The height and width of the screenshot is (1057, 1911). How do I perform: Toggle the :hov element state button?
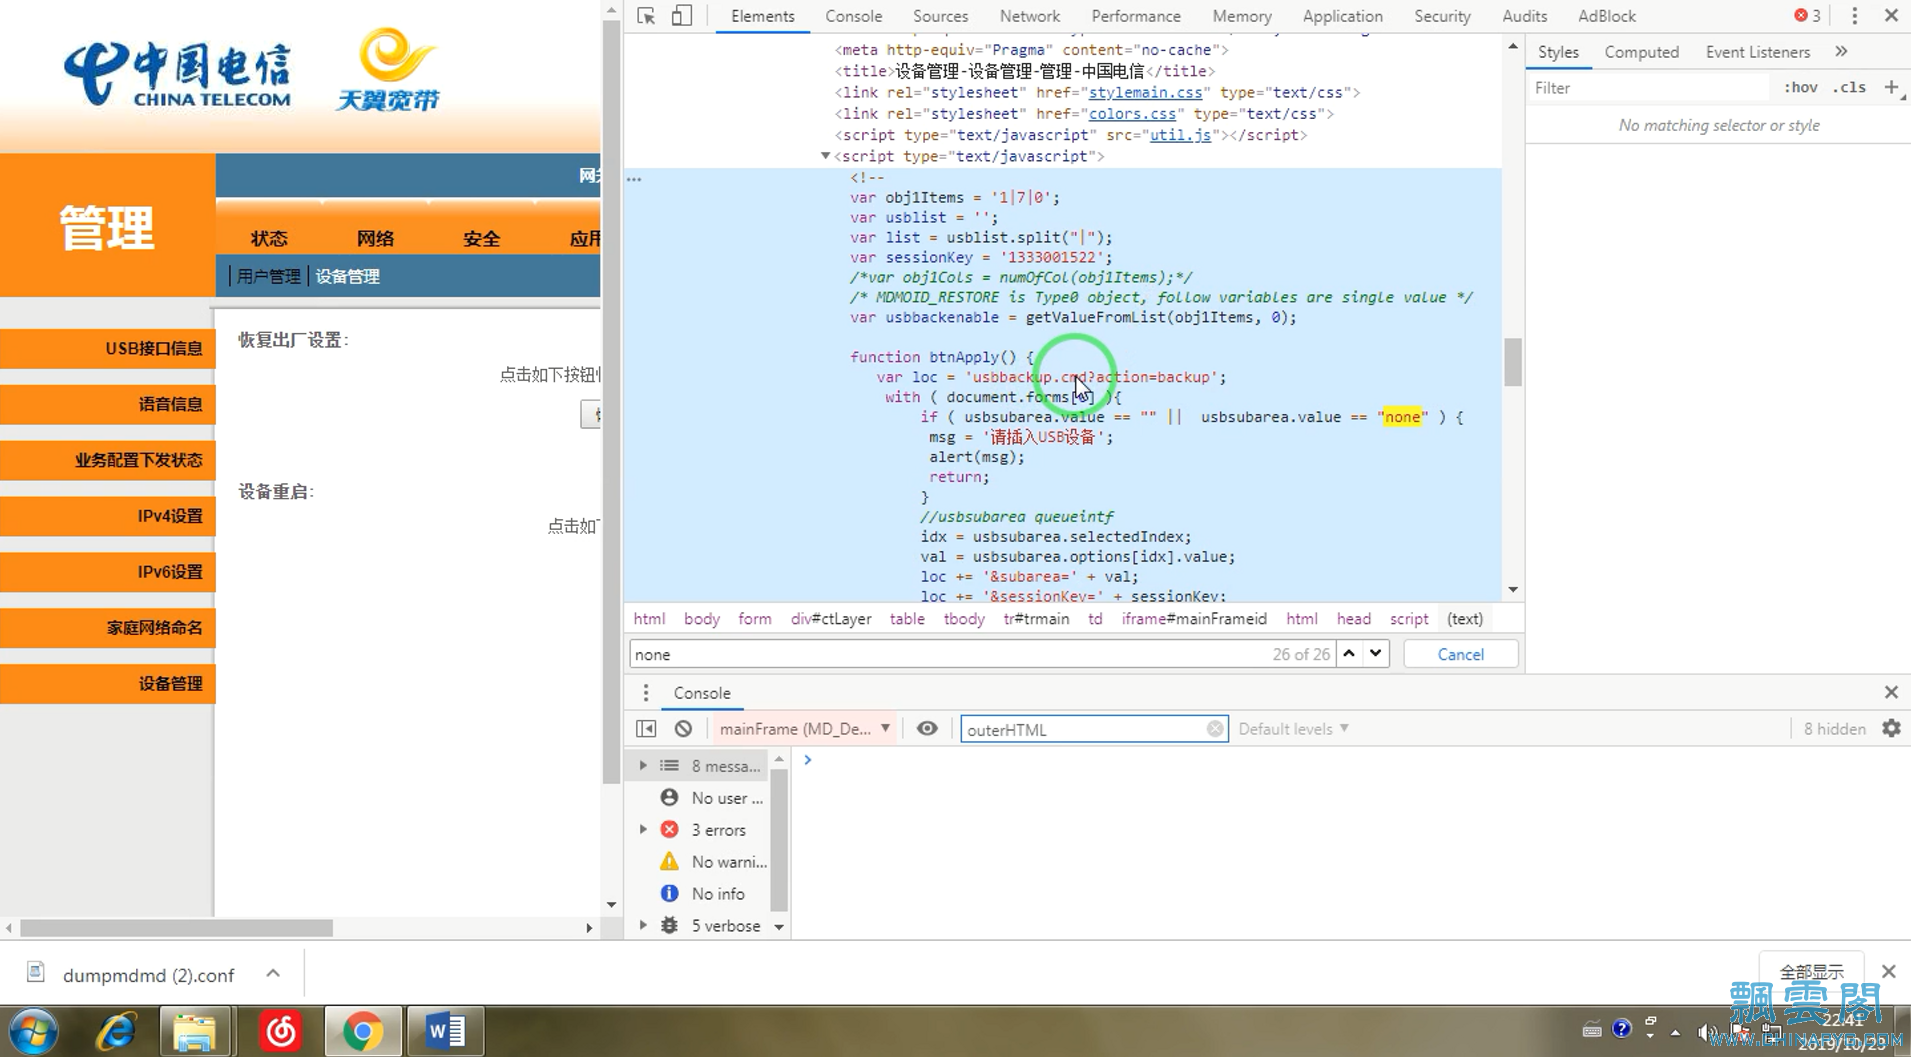(x=1800, y=88)
